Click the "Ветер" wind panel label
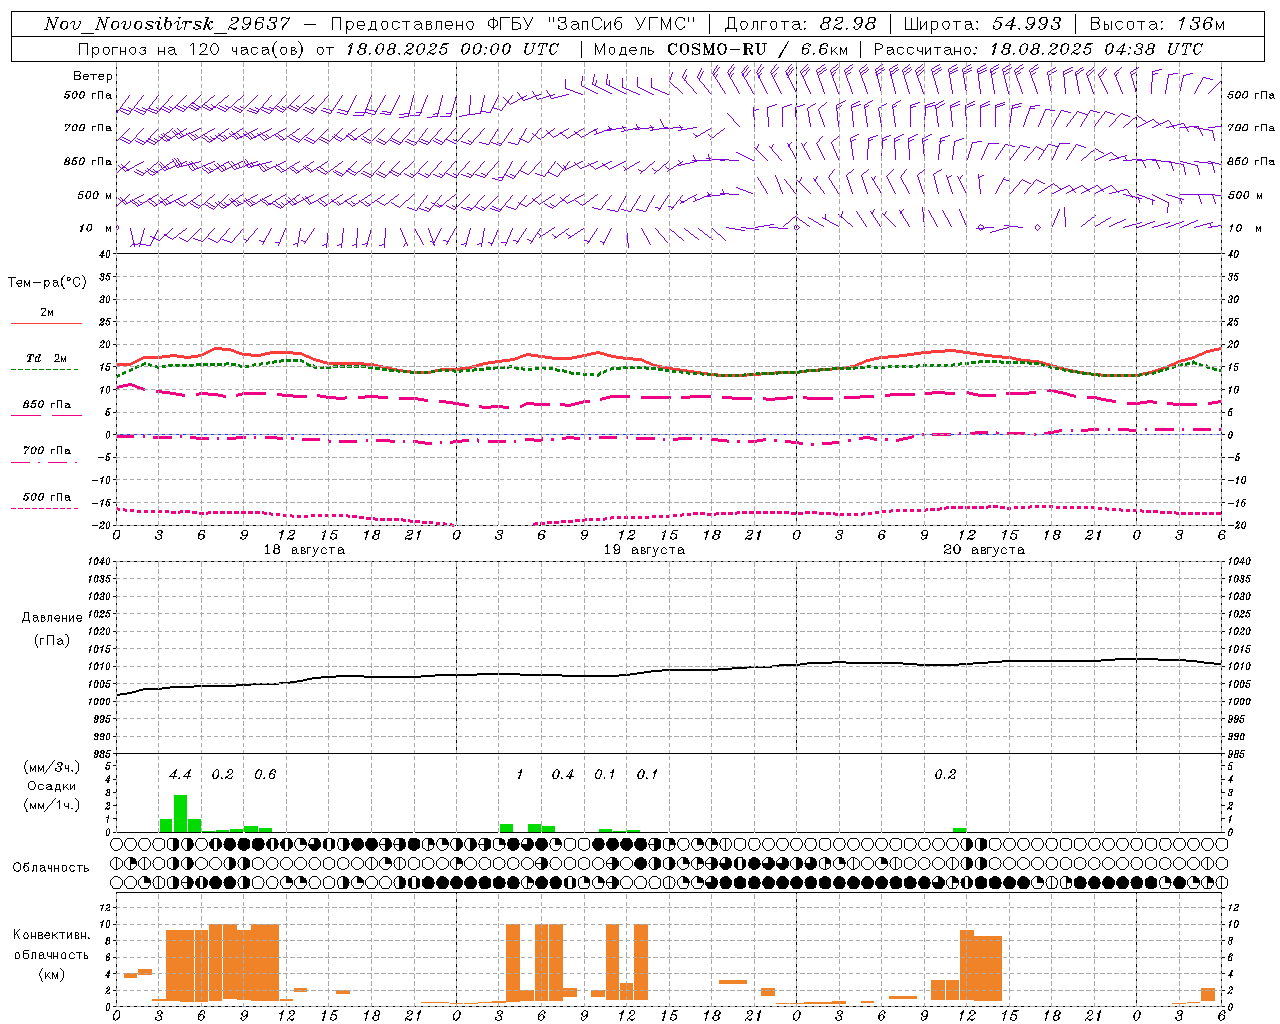This screenshot has width=1280, height=1024. click(93, 76)
